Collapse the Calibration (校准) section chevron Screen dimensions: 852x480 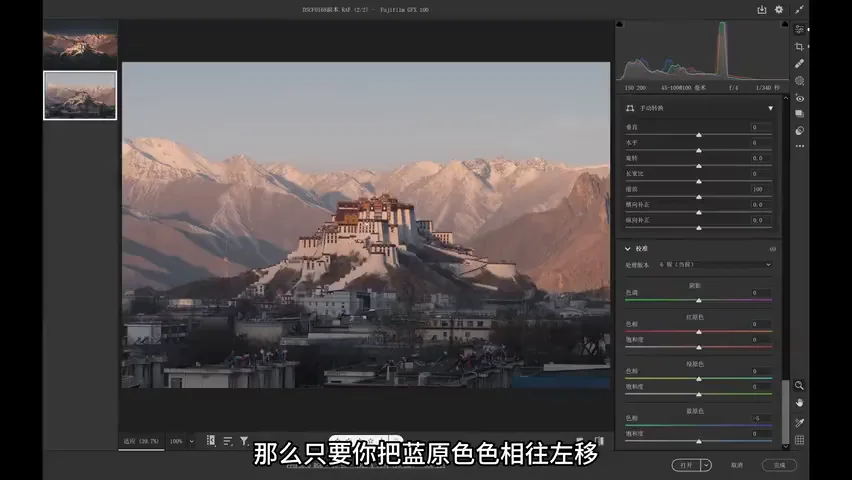tap(628, 249)
